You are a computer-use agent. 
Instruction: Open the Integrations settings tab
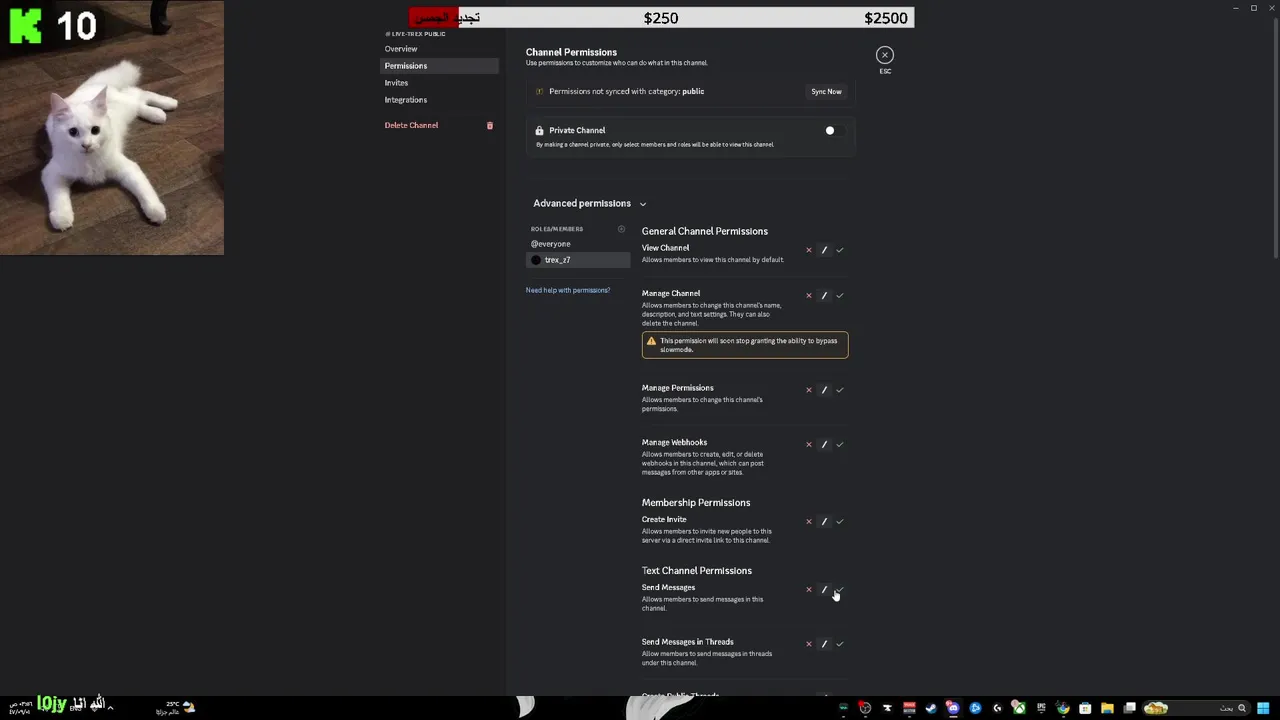(440, 100)
